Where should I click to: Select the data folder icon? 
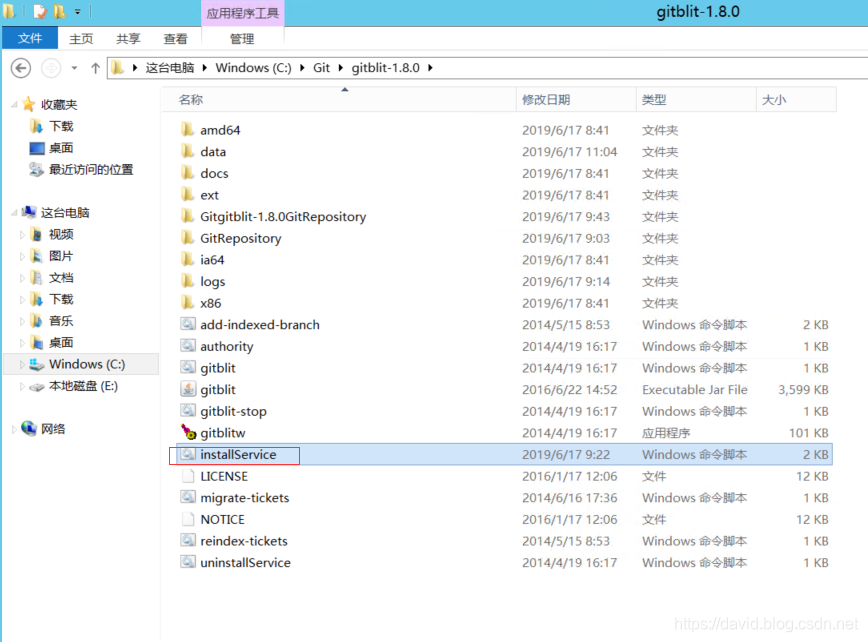click(188, 152)
